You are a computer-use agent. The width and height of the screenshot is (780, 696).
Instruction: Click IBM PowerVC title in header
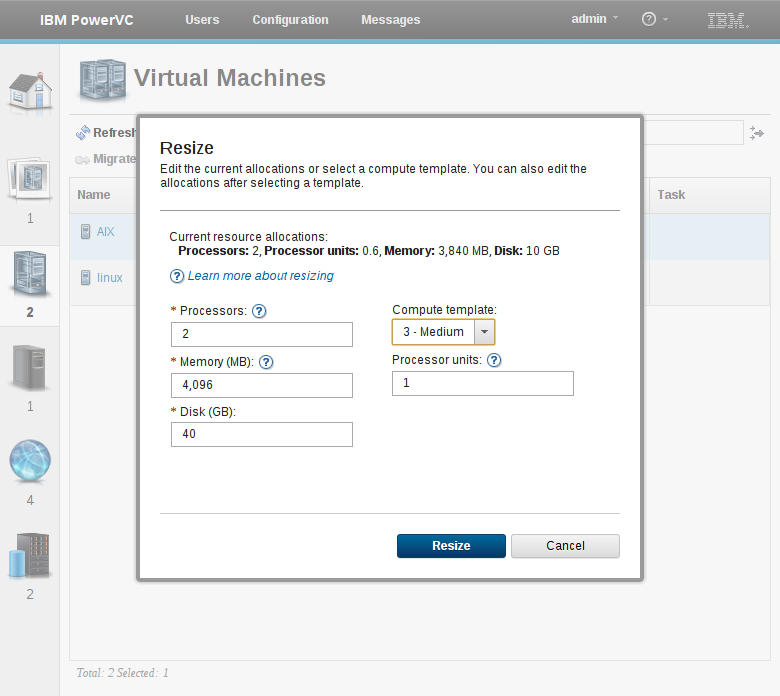(87, 20)
